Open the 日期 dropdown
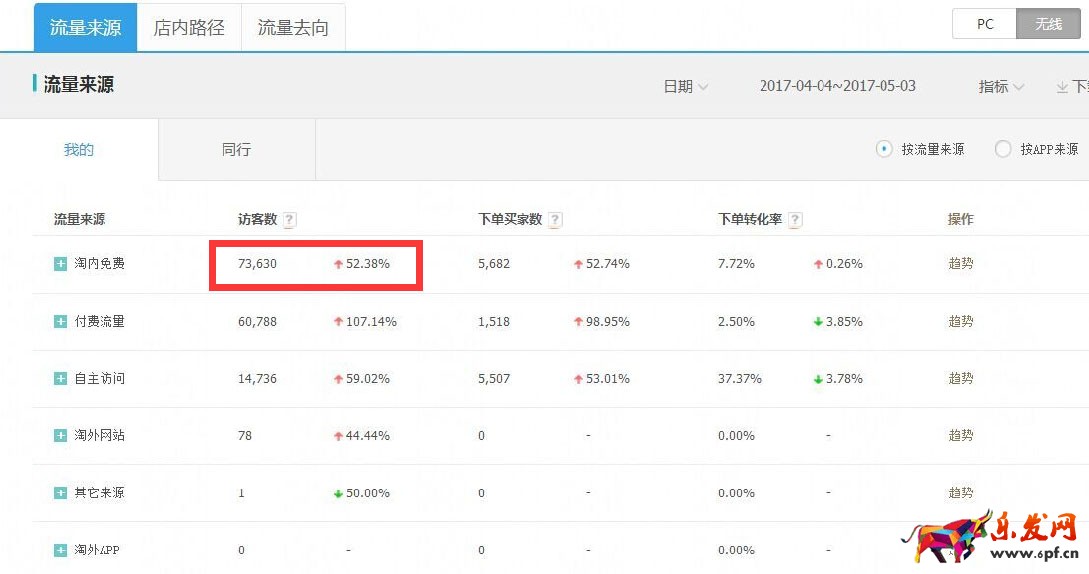Screen dimensions: 1089x574 tap(686, 87)
